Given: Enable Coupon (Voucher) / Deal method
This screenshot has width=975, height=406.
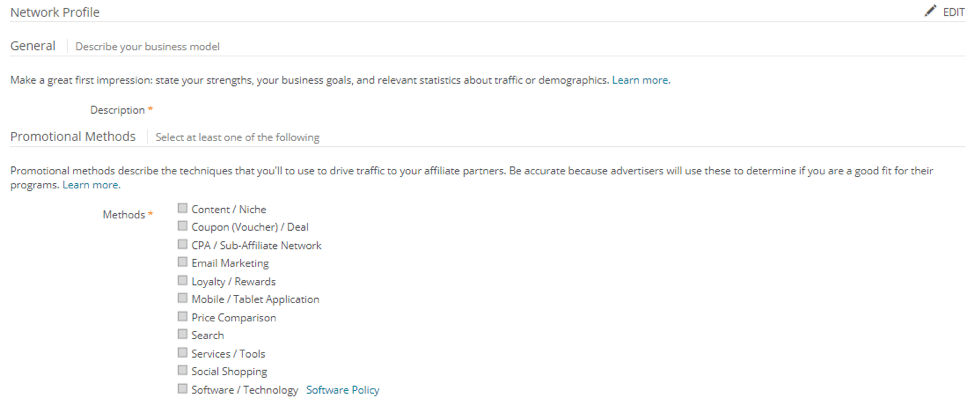Looking at the screenshot, I should click(183, 227).
